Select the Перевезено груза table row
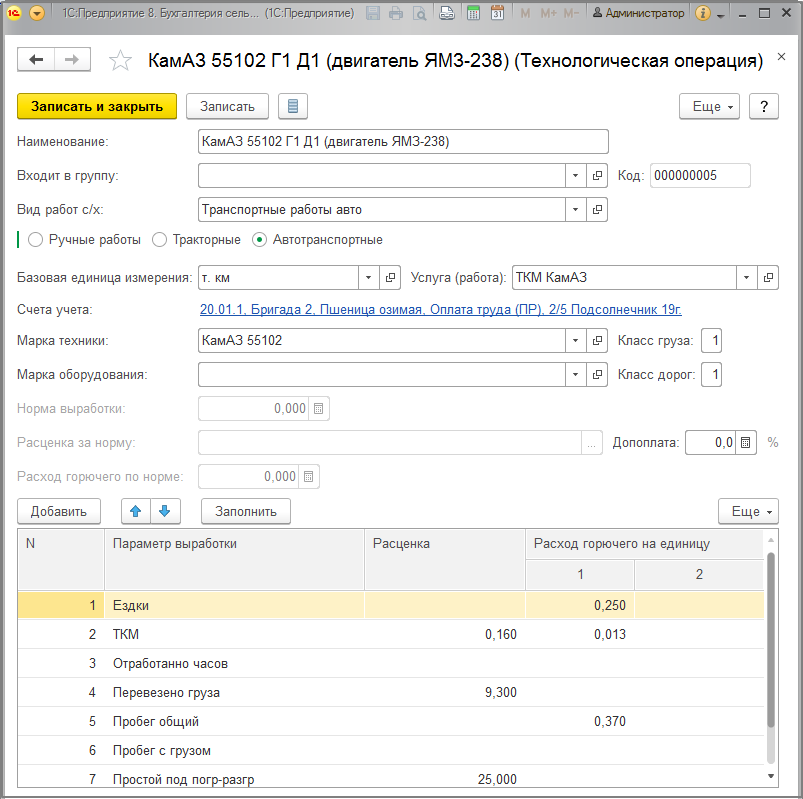Screen dimensions: 803x799 tap(391, 692)
